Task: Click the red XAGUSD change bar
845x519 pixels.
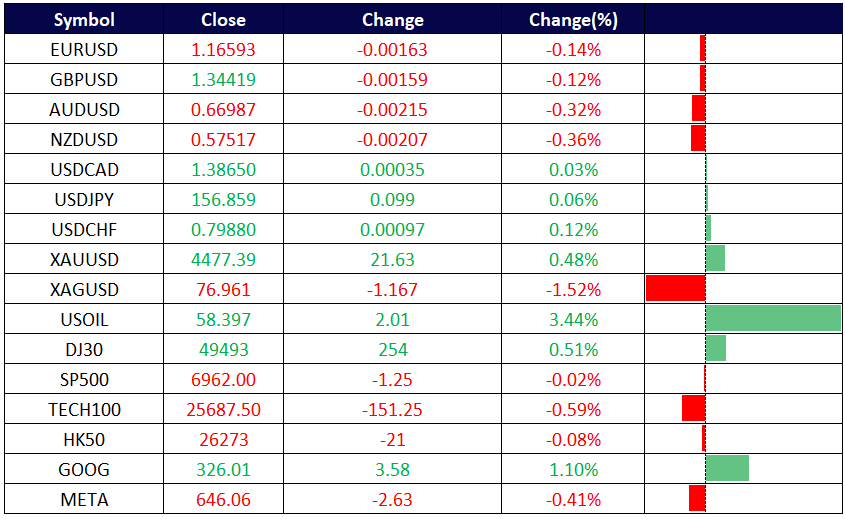Action: (x=676, y=289)
